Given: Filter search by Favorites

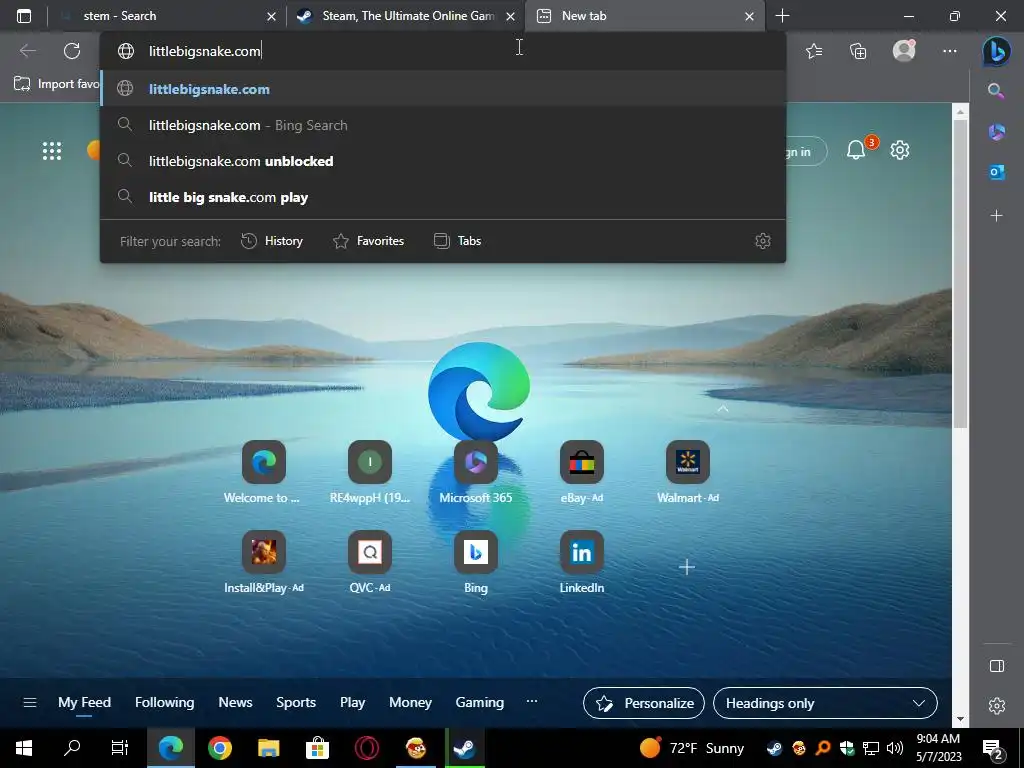Looking at the screenshot, I should (x=368, y=241).
